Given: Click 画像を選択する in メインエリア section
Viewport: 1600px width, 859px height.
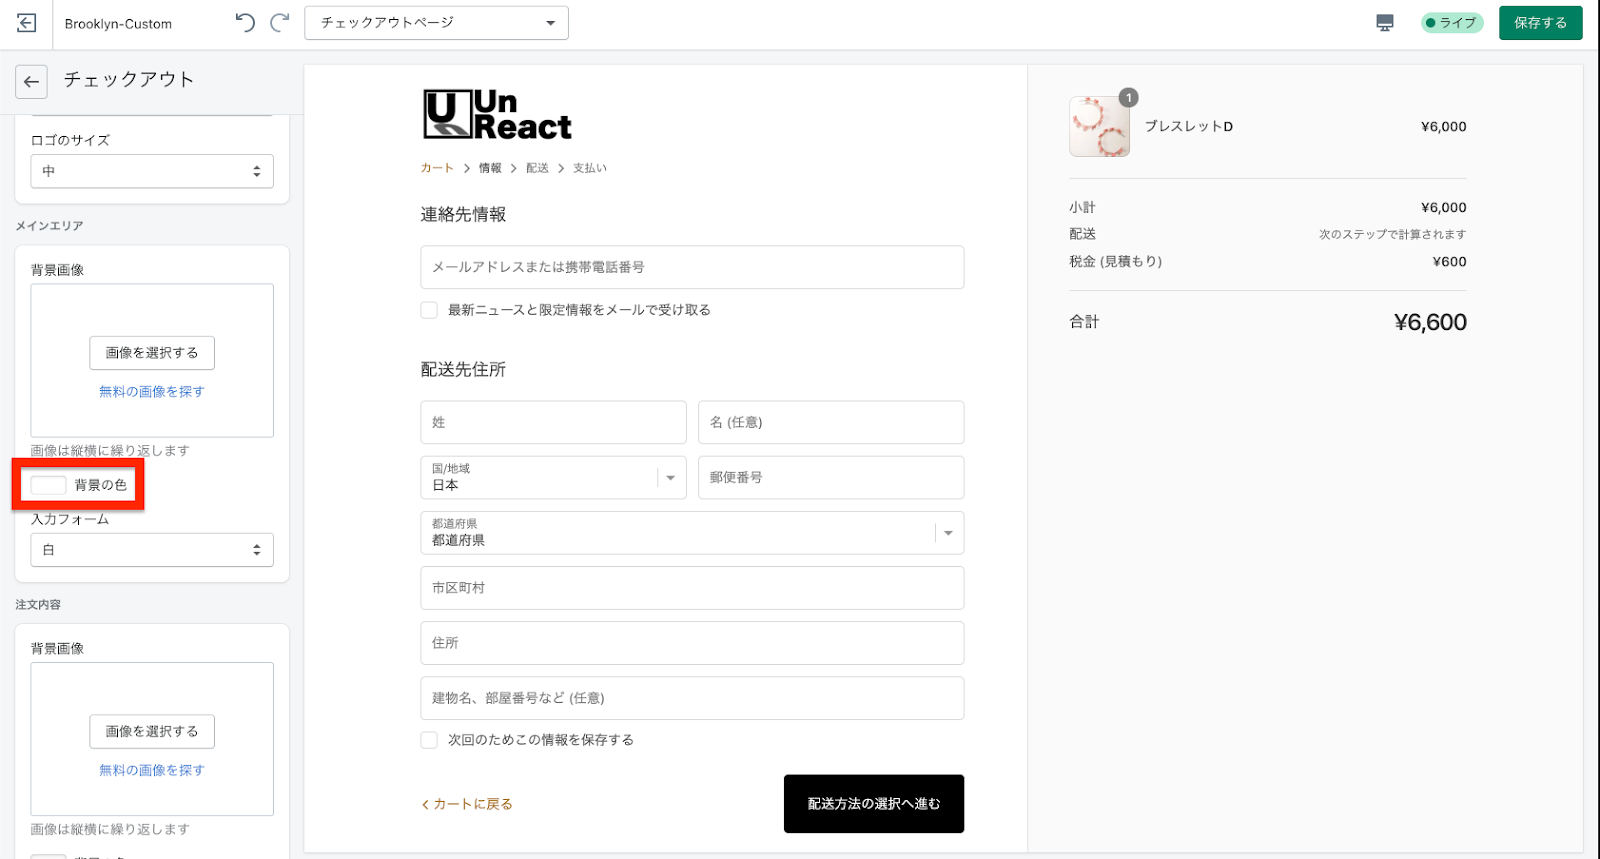Looking at the screenshot, I should pos(152,353).
